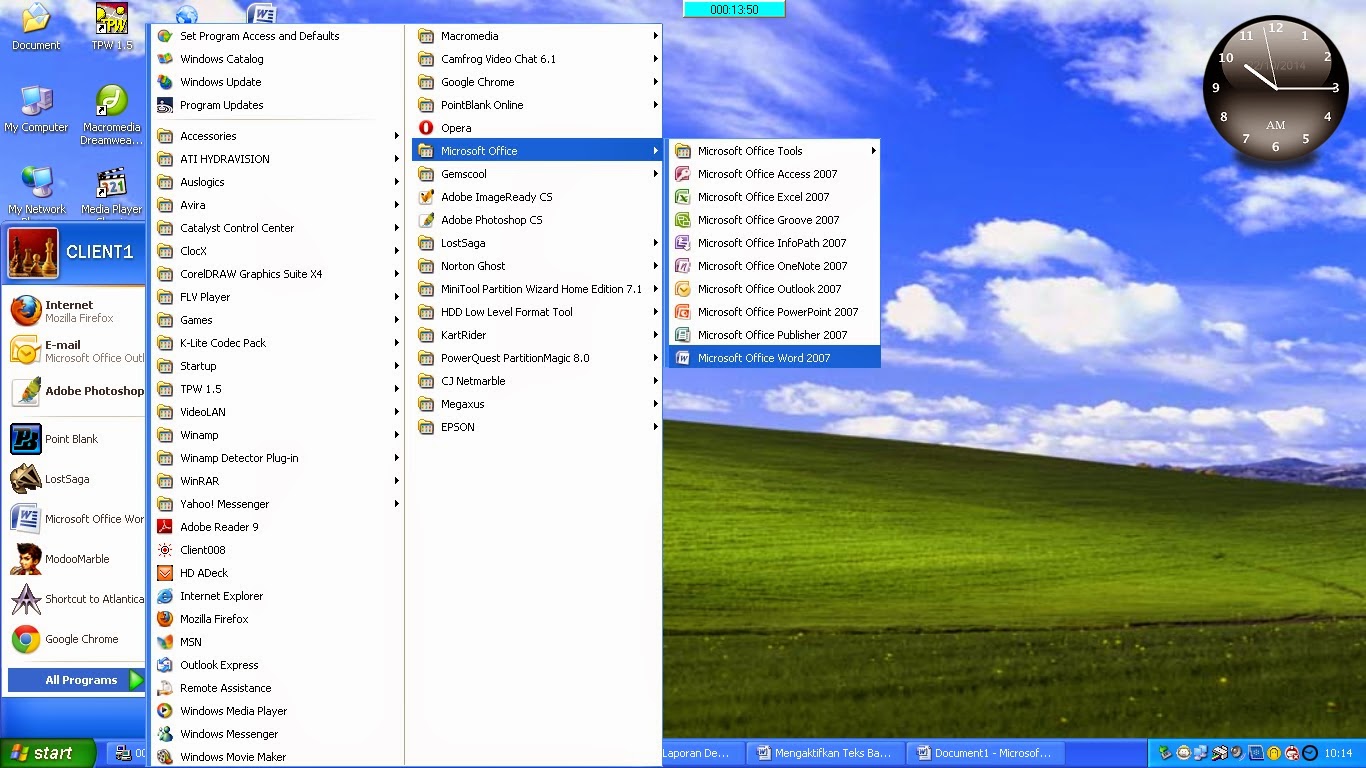Launch Client008 program
The image size is (1366, 768).
(x=277, y=550)
